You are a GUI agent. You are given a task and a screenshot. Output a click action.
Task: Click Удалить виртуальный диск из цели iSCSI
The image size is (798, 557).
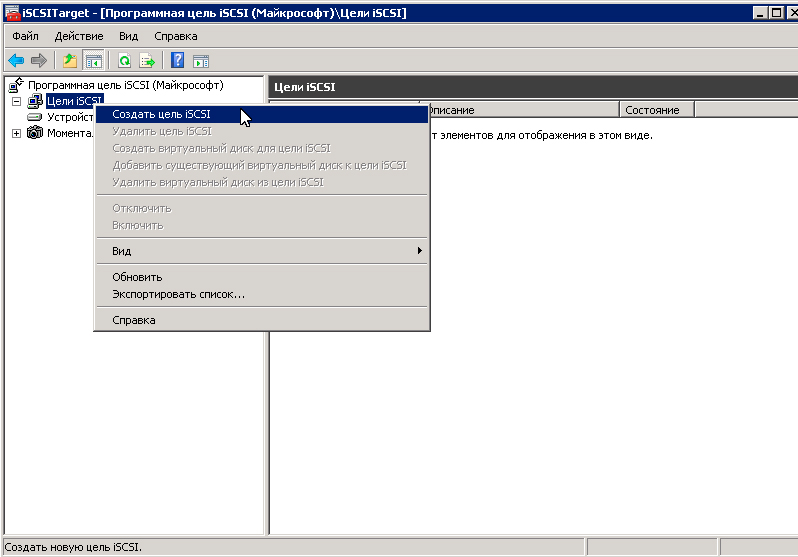click(262, 182)
